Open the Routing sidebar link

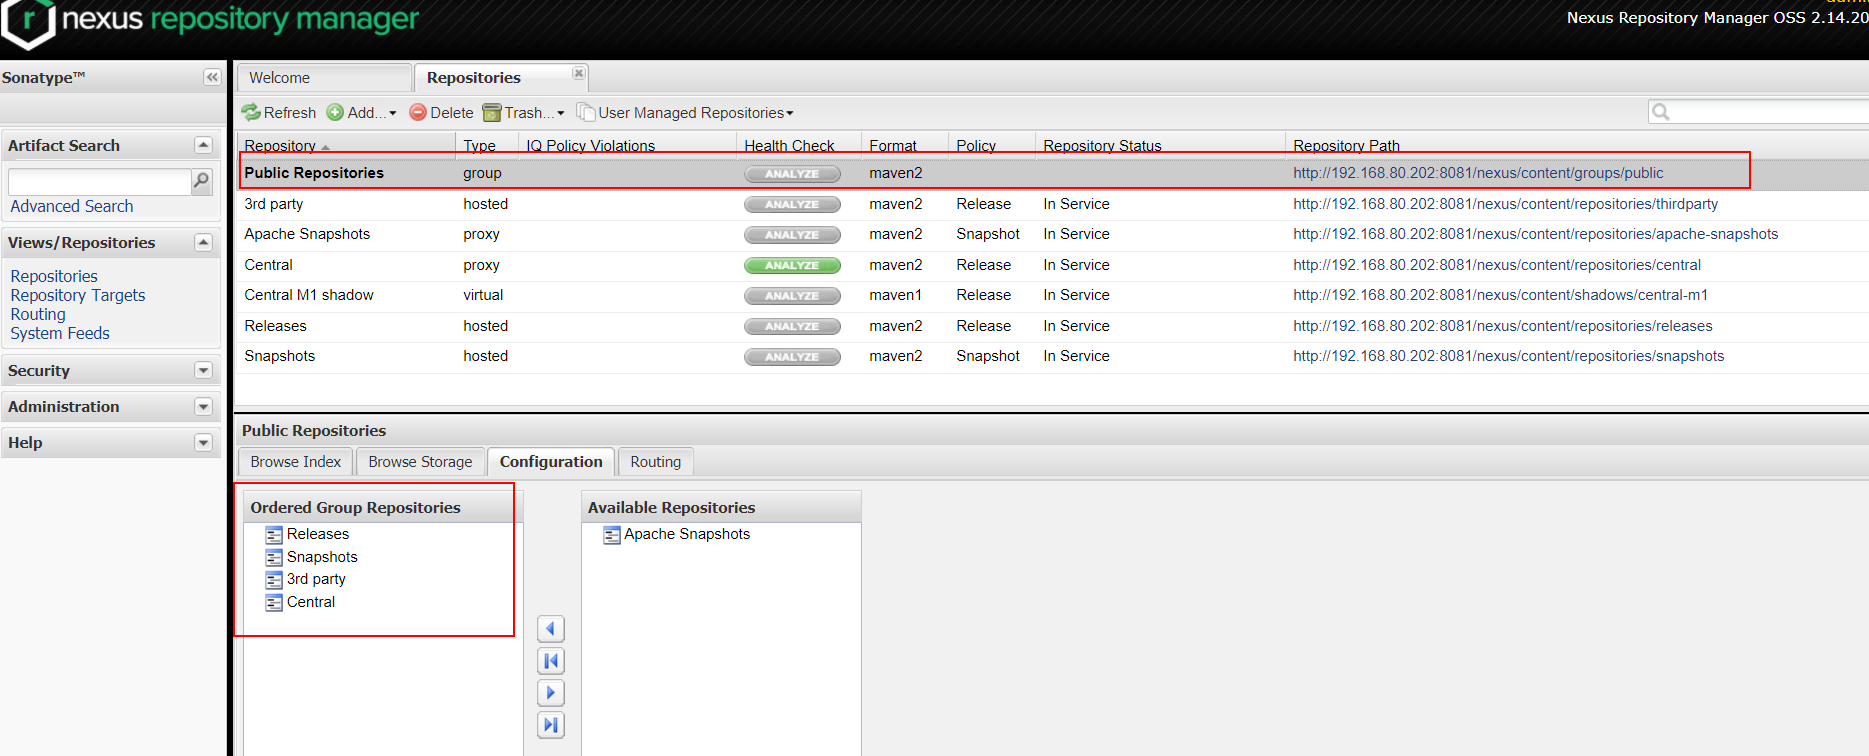(x=38, y=314)
